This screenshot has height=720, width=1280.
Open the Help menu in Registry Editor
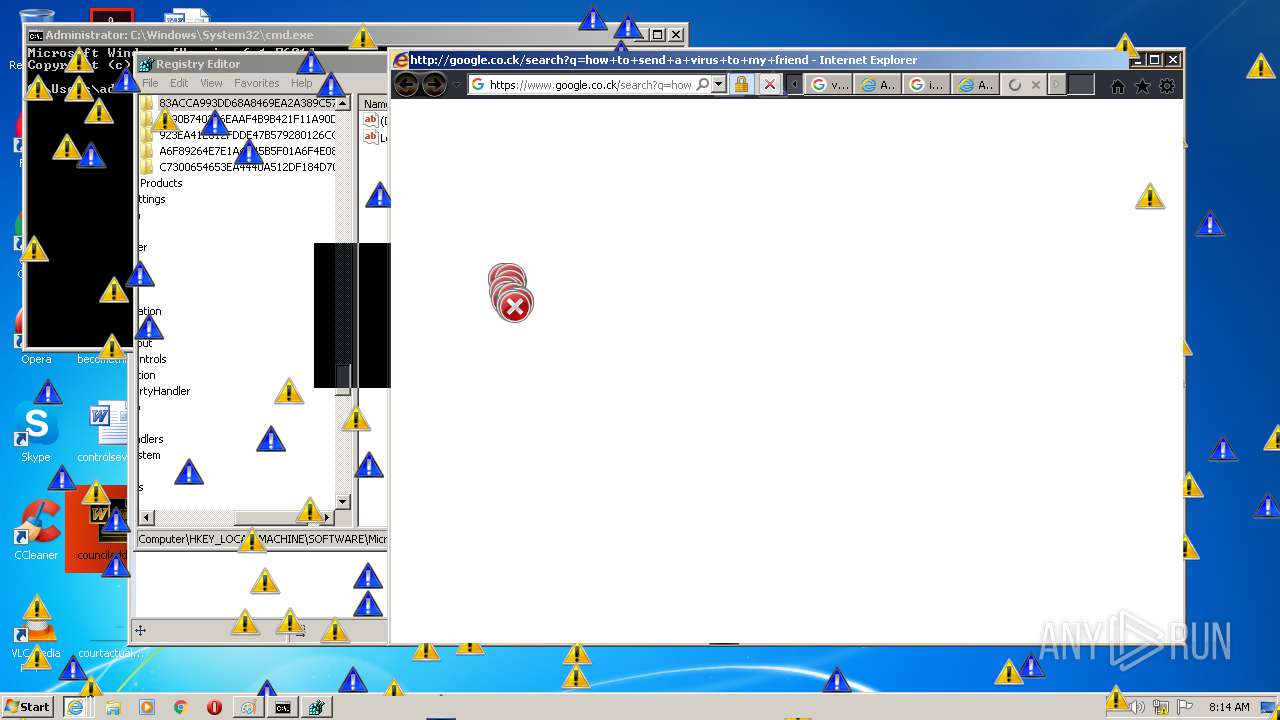[x=301, y=83]
